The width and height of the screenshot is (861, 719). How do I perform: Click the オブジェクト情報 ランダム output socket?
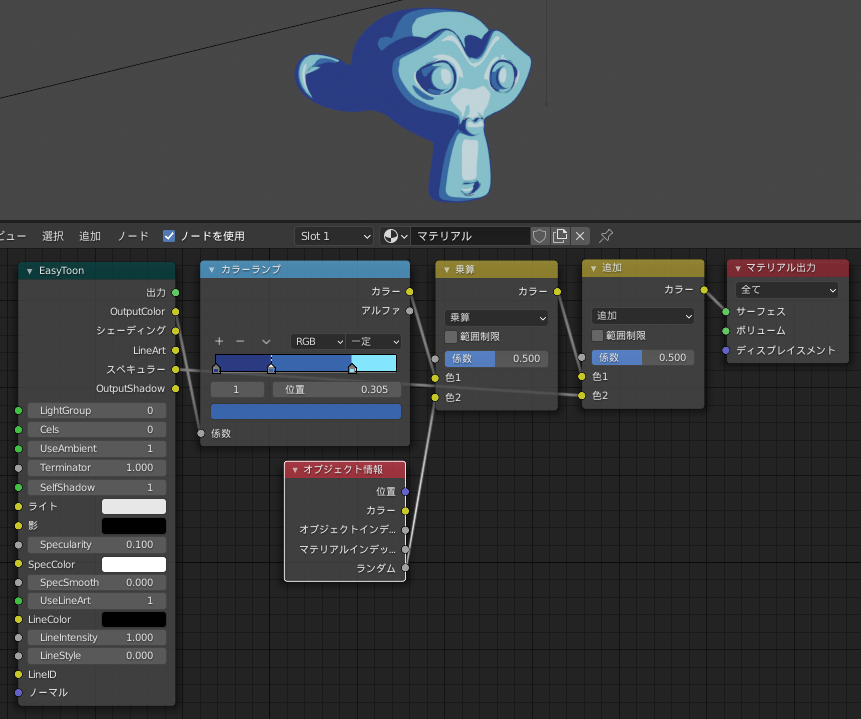pos(405,568)
